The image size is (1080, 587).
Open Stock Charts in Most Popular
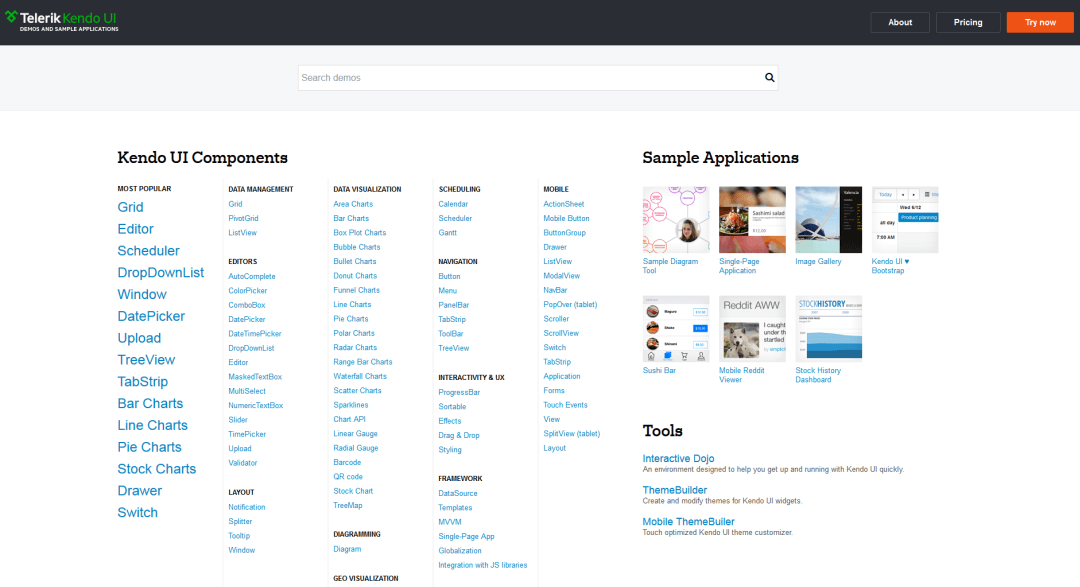click(156, 468)
